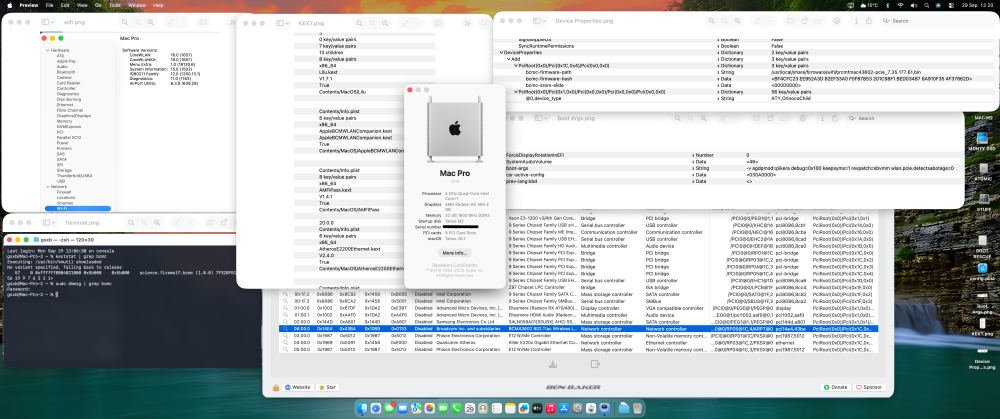Screen dimensions: 1000x419
Task: Zoom out in the Terminal.png Preview window
Action: (132, 223)
